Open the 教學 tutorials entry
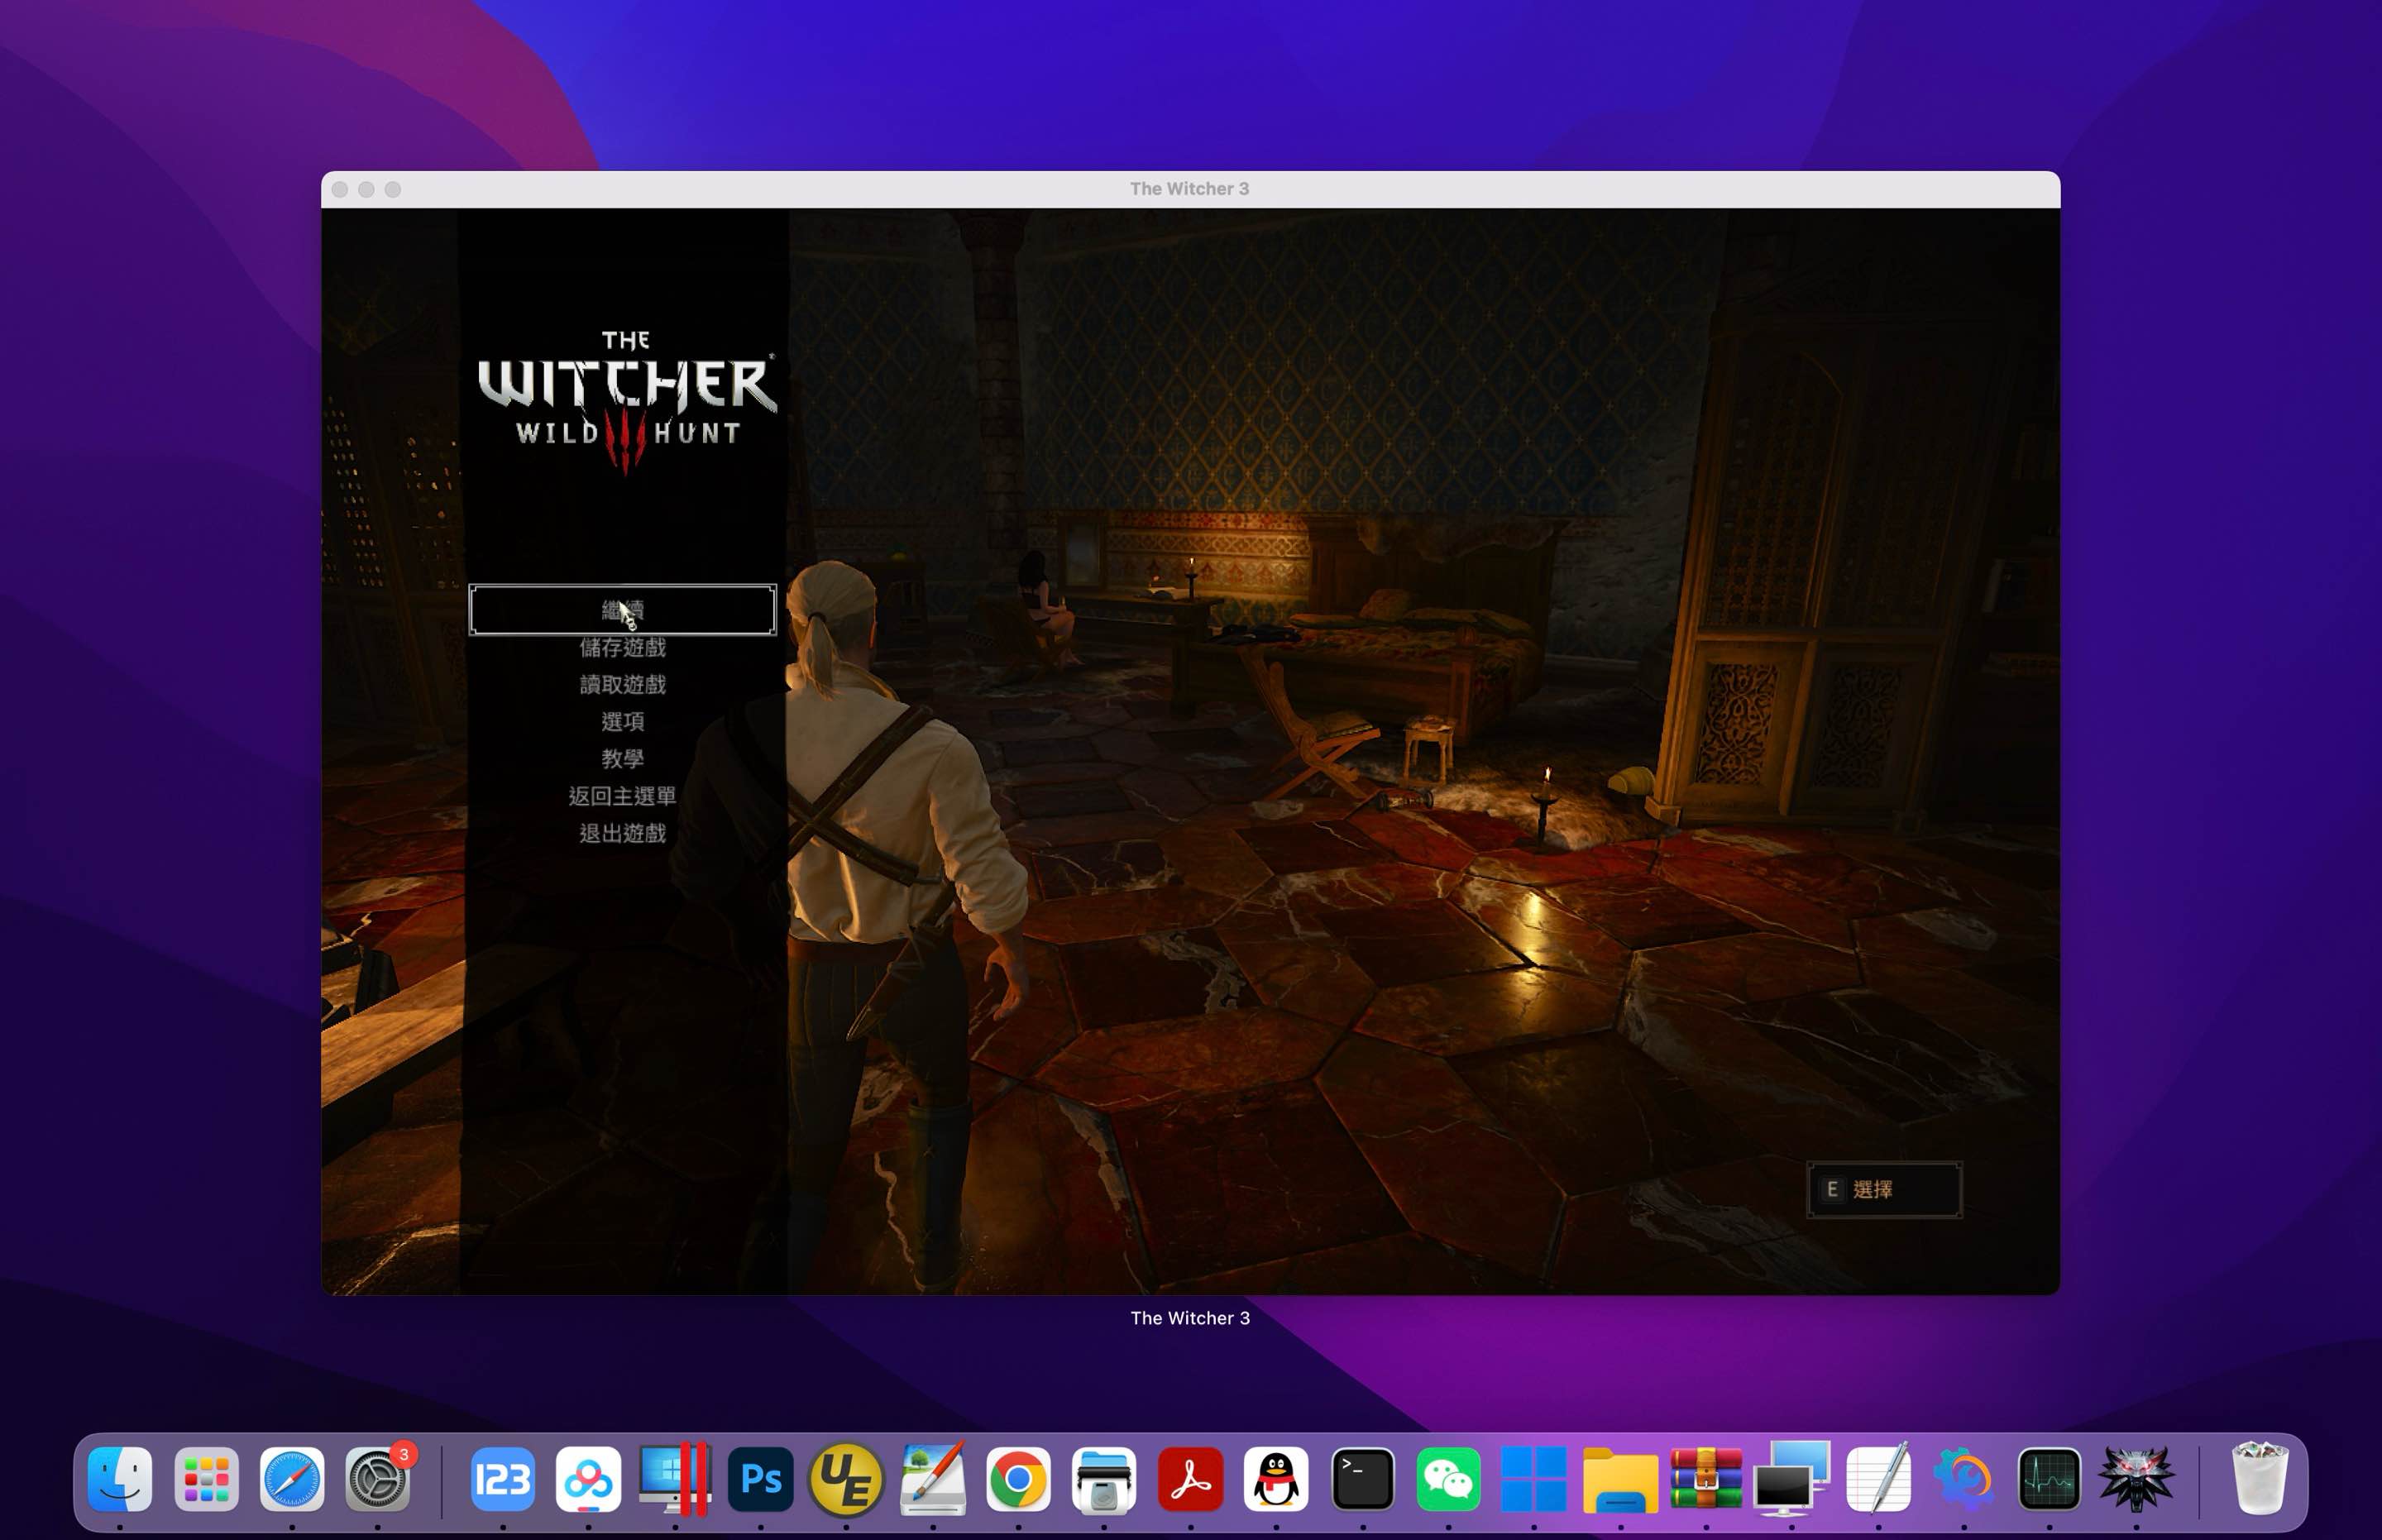 [x=622, y=759]
